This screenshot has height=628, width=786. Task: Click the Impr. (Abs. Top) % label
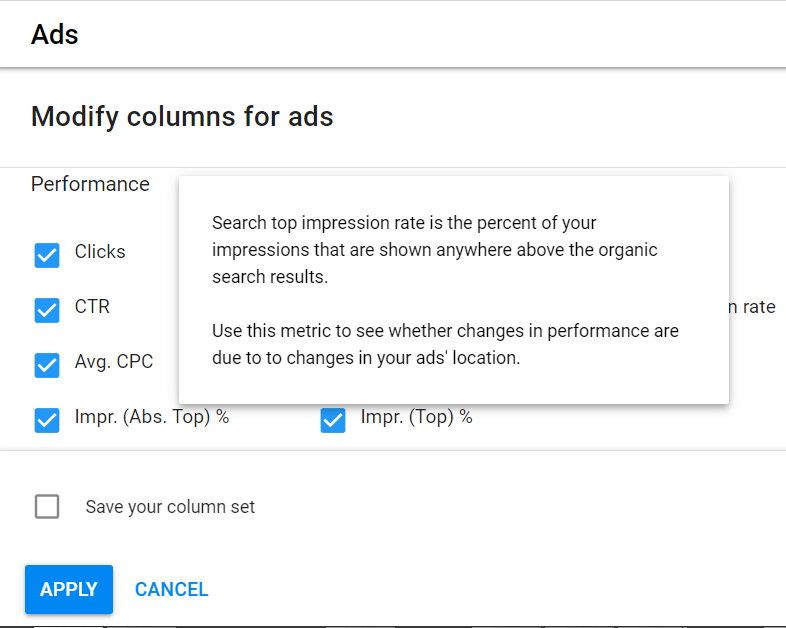click(x=152, y=416)
